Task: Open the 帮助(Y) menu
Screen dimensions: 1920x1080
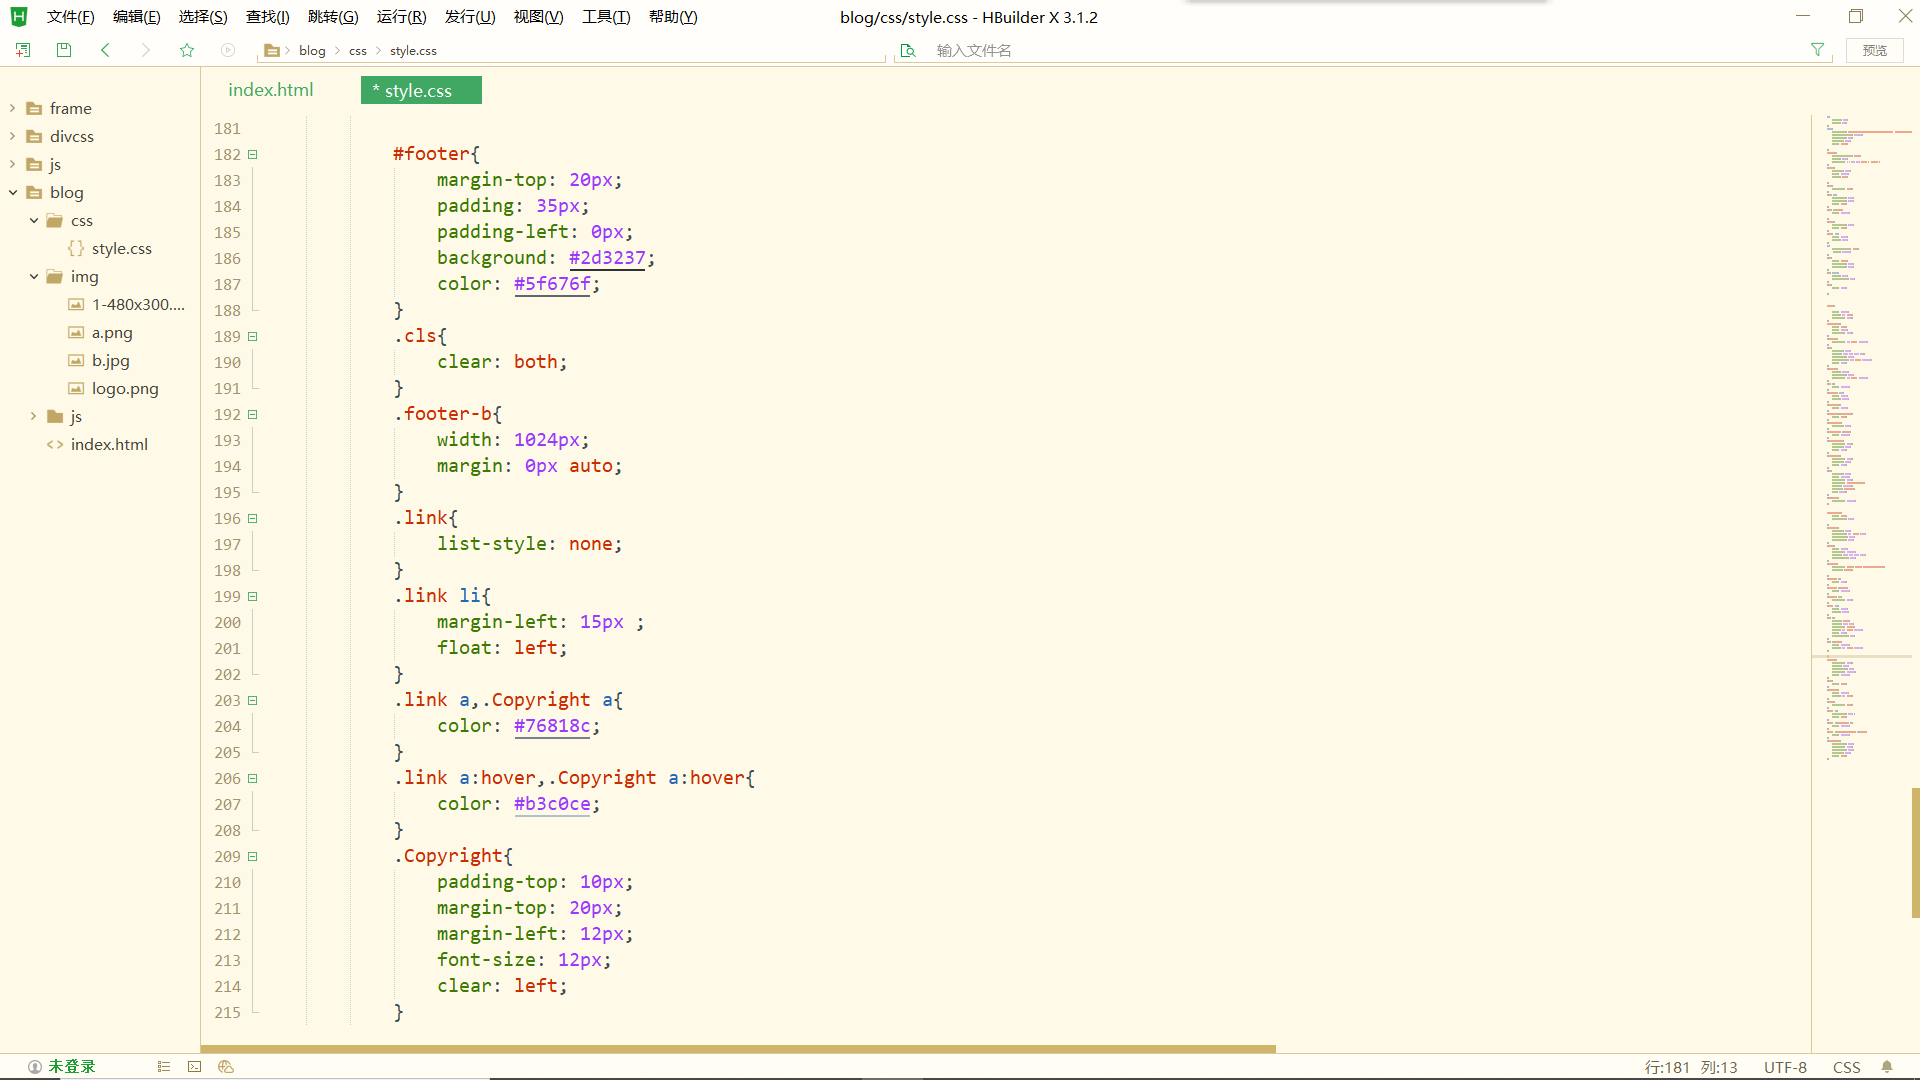Action: tap(673, 17)
